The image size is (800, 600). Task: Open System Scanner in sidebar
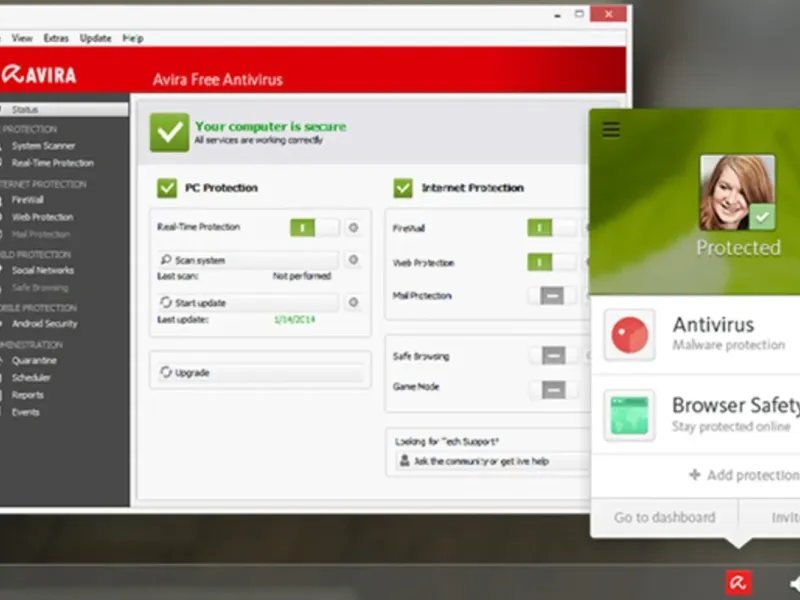(x=43, y=146)
